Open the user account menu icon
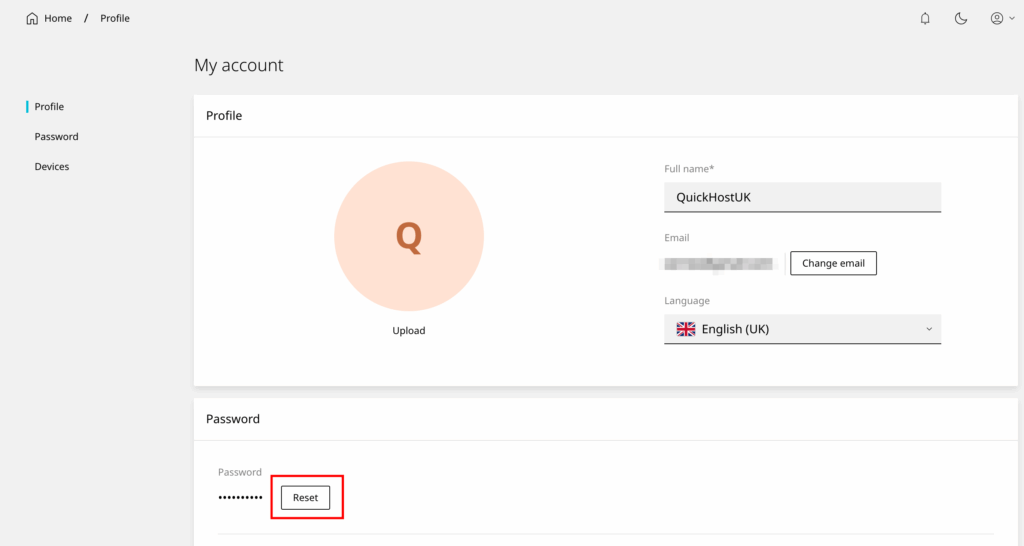 pos(997,18)
